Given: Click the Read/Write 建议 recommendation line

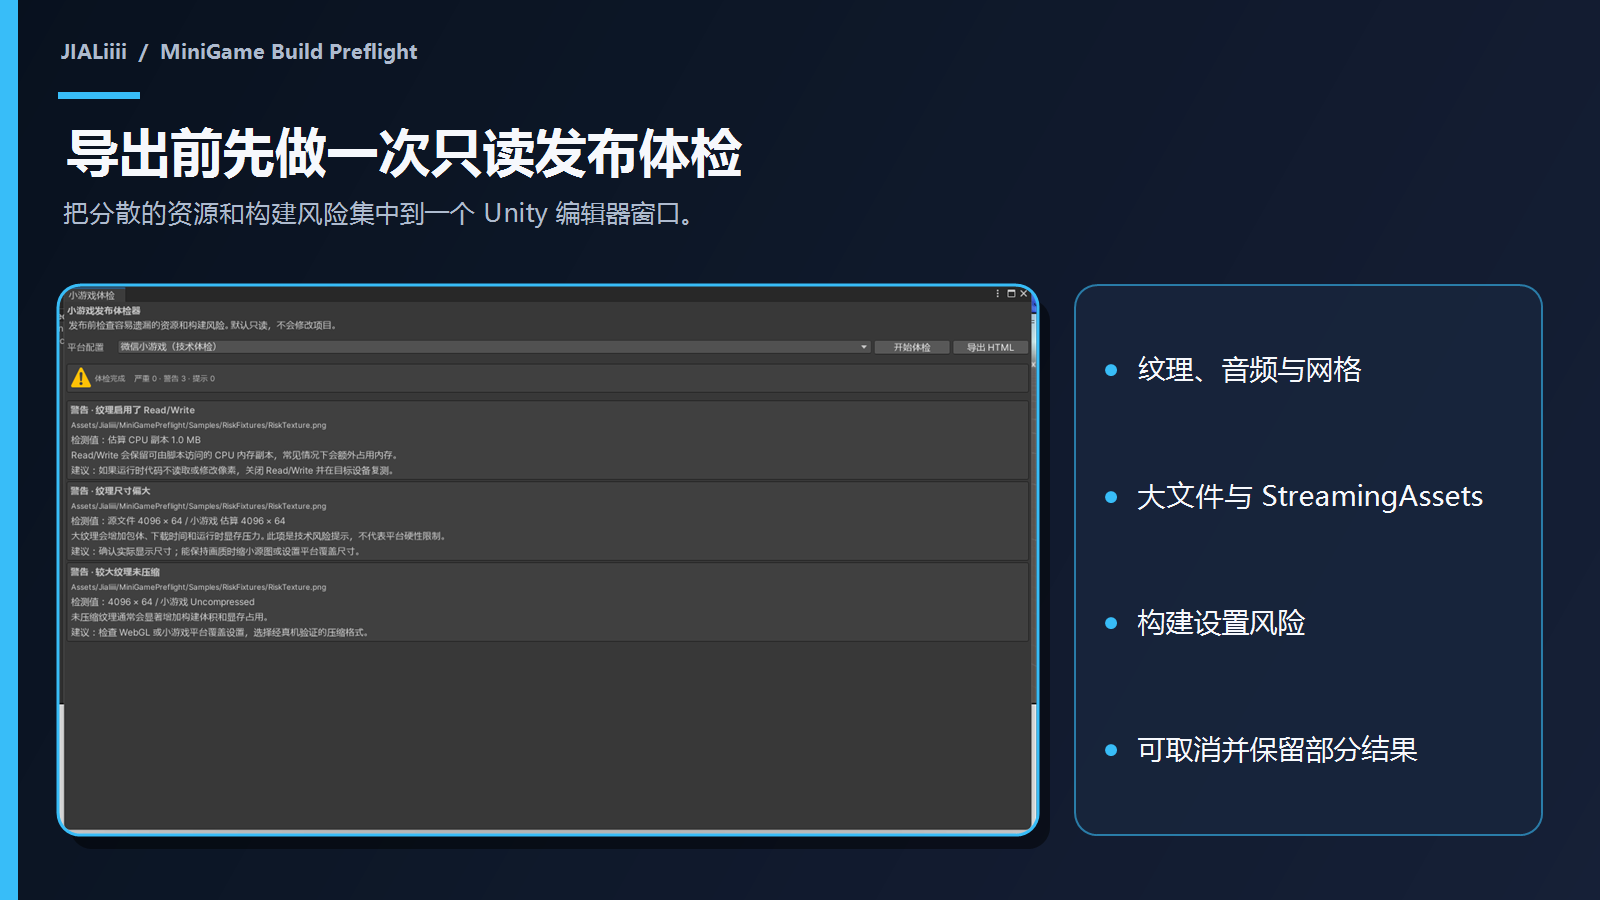Looking at the screenshot, I should pos(233,470).
